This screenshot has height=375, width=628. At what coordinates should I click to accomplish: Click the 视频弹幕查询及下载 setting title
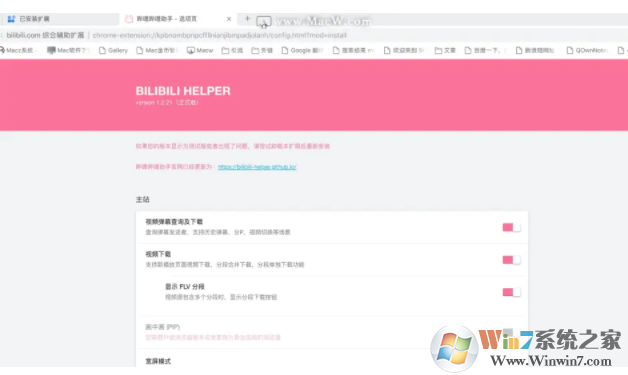pyautogui.click(x=174, y=222)
